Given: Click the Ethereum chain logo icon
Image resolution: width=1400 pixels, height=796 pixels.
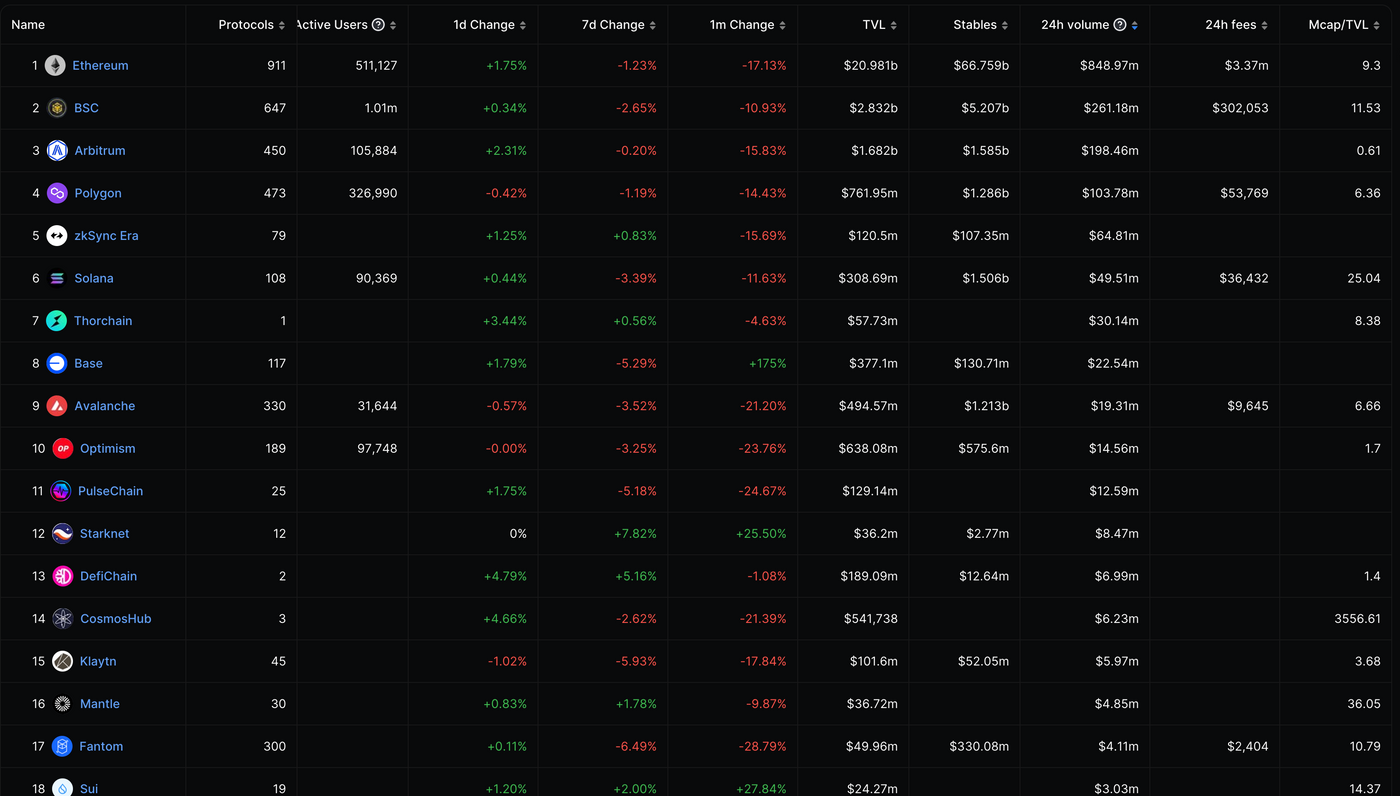Looking at the screenshot, I should [55, 66].
